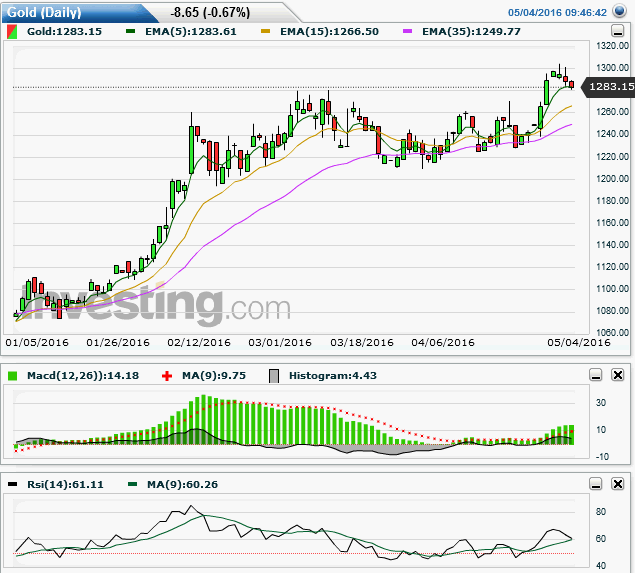Screen dimensions: 635x573
Task: Click the 1100.00 price axis label
Action: tap(613, 289)
